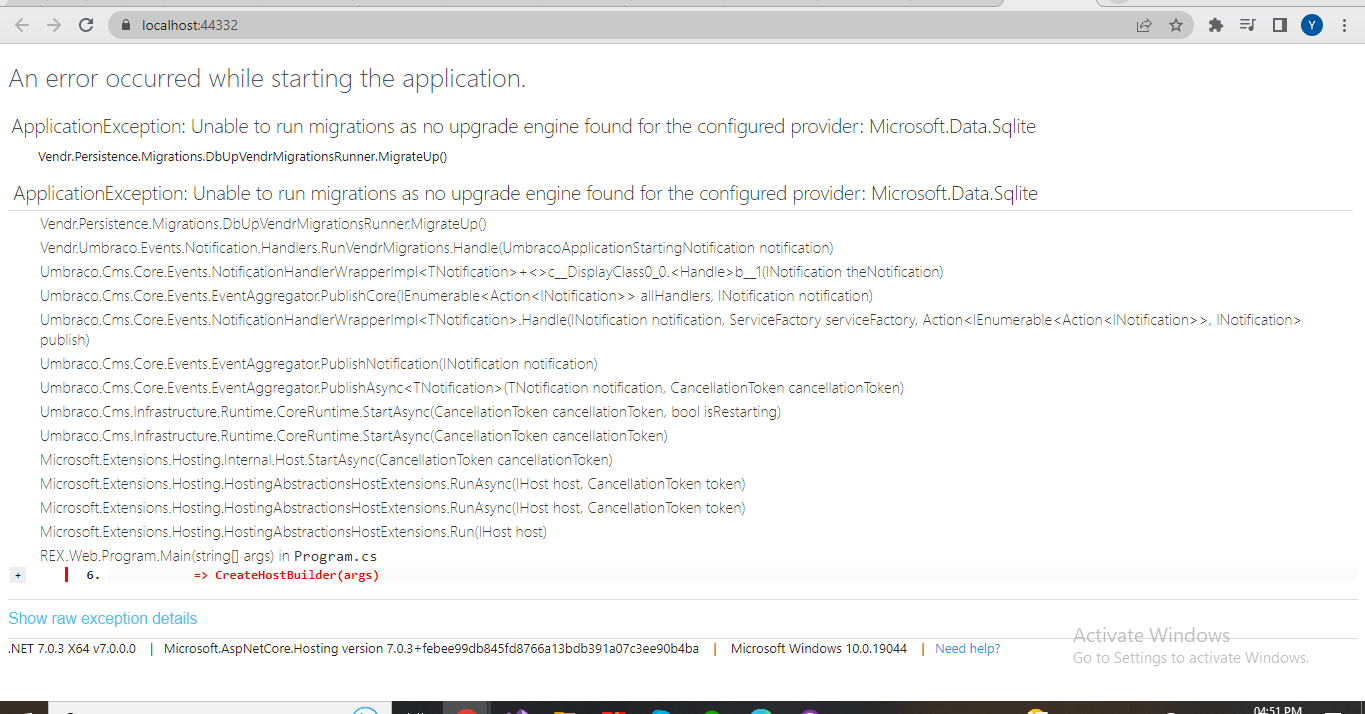This screenshot has height=714, width=1365.
Task: Click the Microsoft Windows 10.0.19044 text
Action: 819,649
